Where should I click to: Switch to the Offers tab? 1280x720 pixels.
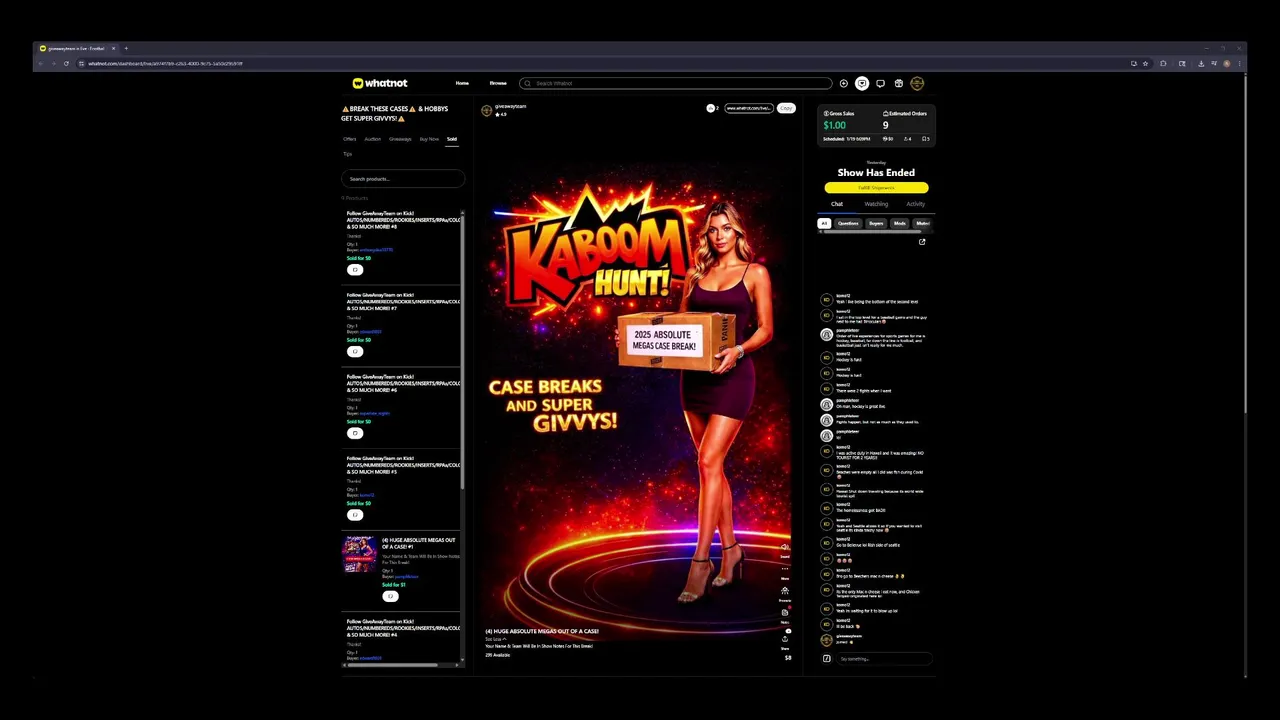click(349, 139)
